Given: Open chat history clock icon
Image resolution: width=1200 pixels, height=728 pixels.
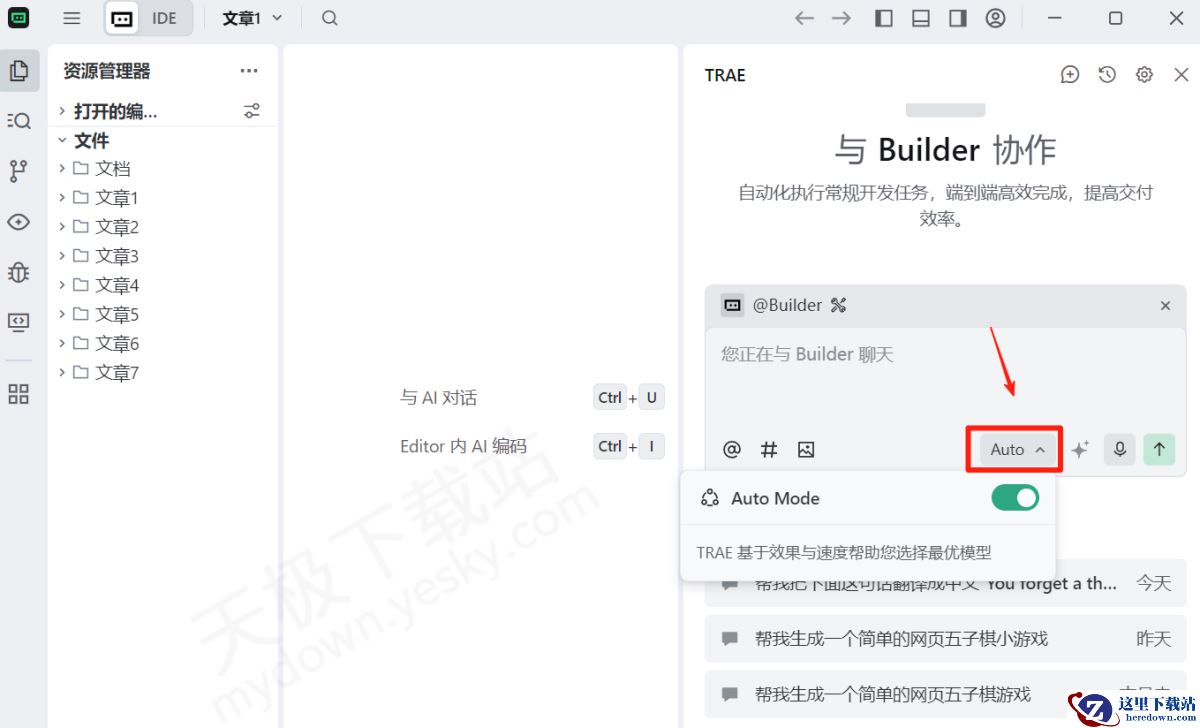Looking at the screenshot, I should (x=1107, y=75).
